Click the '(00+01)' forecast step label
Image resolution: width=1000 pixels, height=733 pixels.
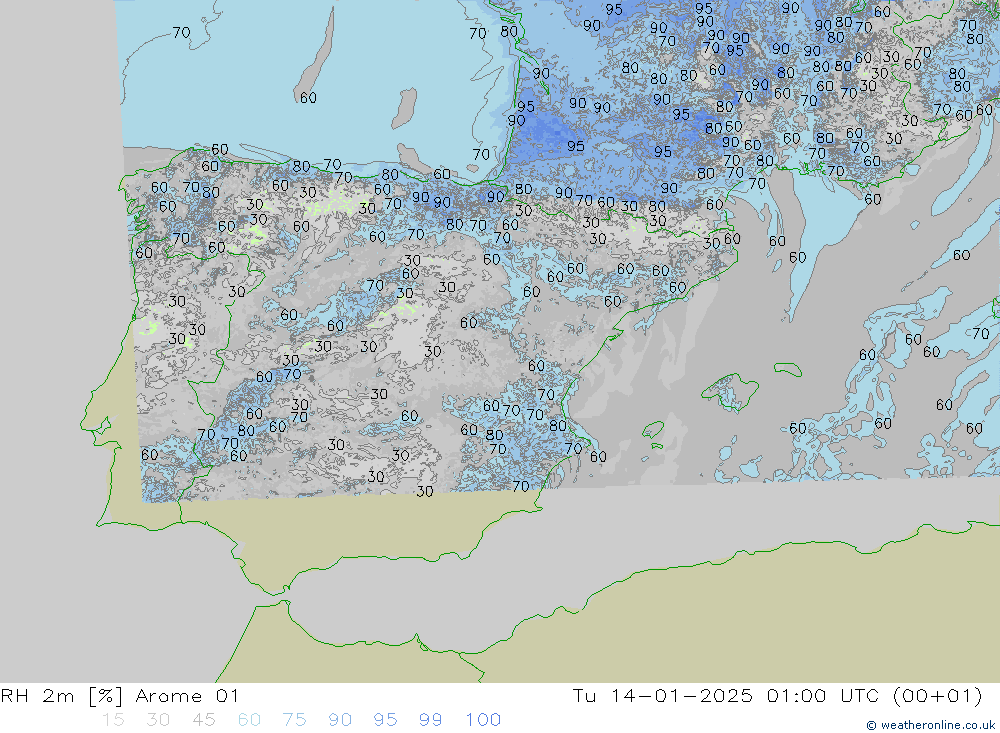[x=938, y=696]
